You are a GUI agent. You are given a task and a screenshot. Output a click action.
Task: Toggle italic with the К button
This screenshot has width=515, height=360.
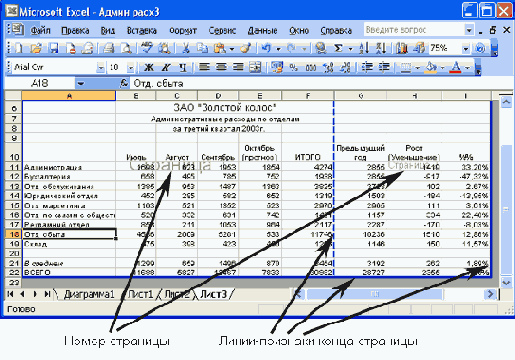166,68
